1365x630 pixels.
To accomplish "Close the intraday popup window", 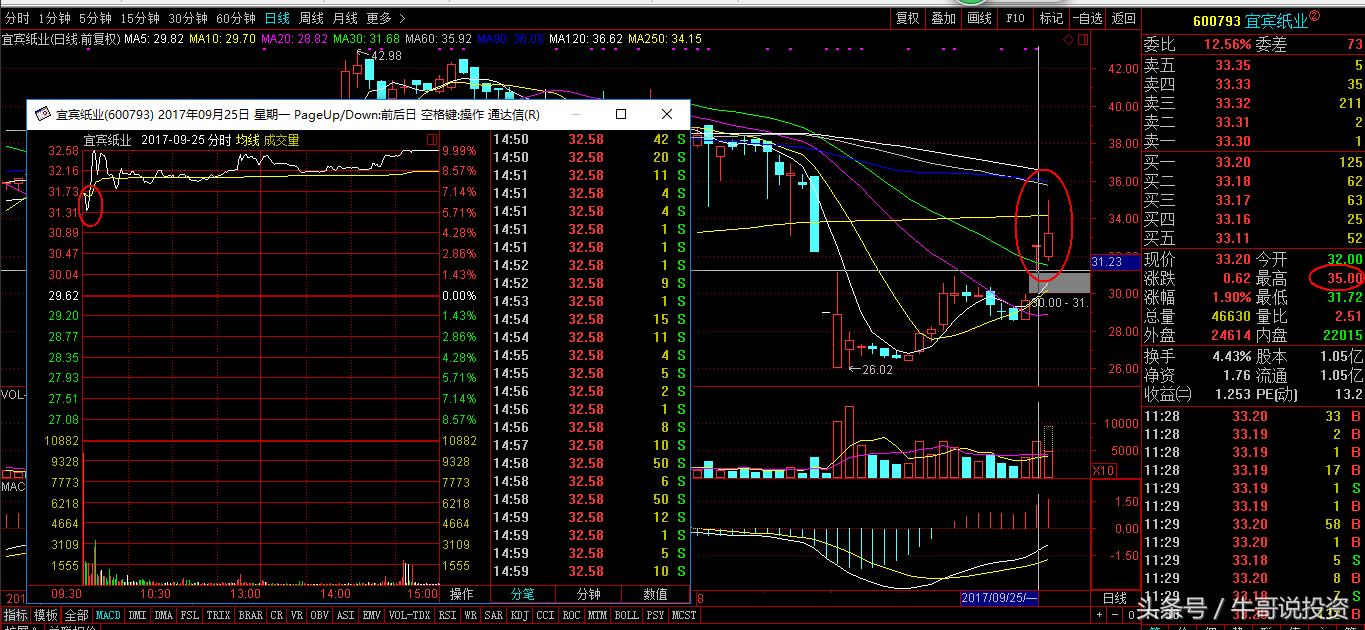I will pos(667,114).
